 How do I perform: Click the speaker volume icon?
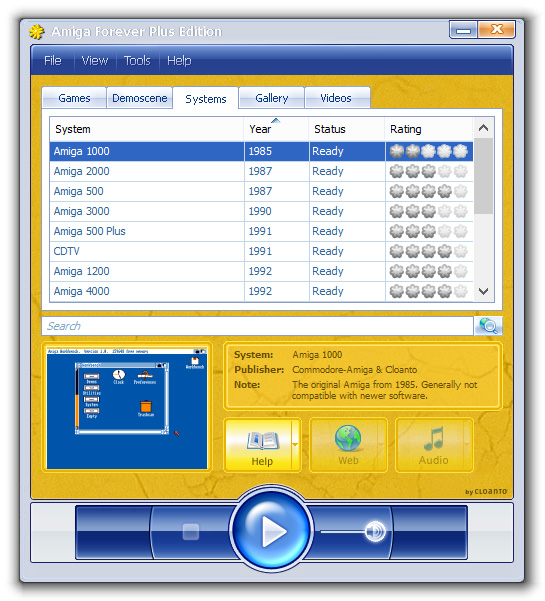[x=375, y=531]
